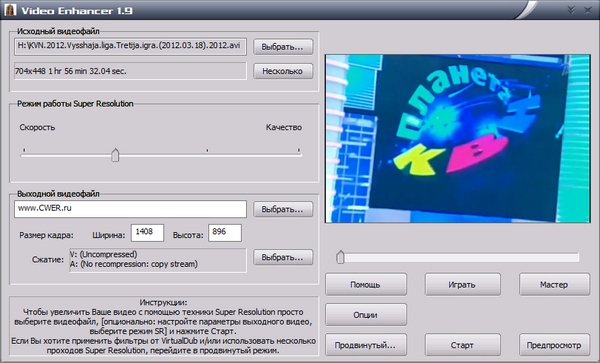600x363 pixels.
Task: Click the video preview frame
Action: [457, 138]
